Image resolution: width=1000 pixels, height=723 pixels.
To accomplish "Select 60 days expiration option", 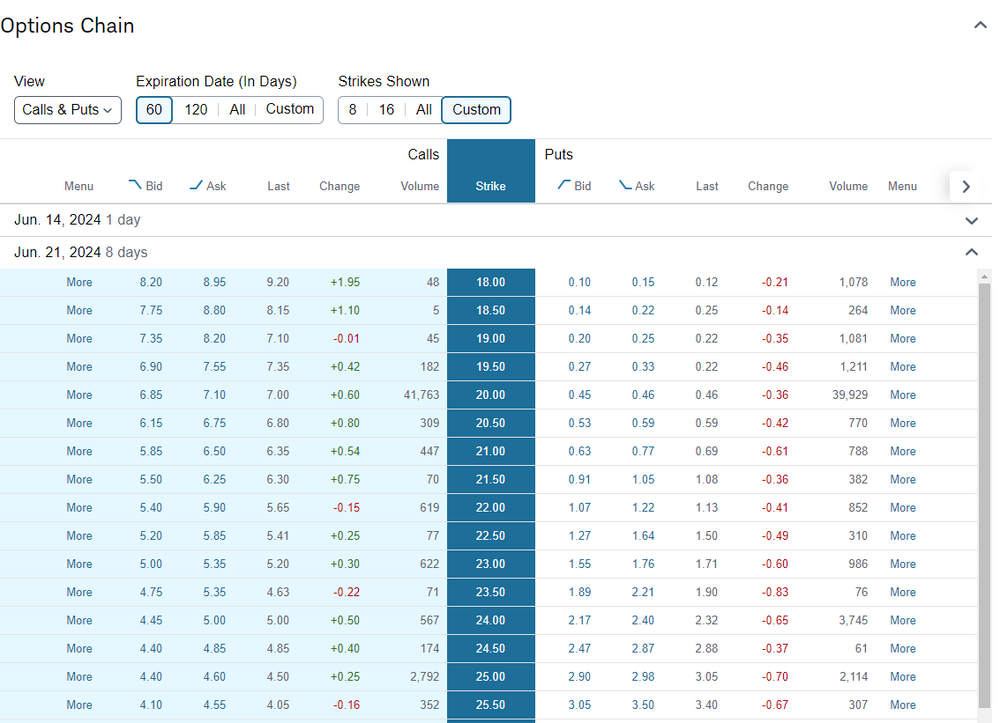I will pyautogui.click(x=154, y=110).
